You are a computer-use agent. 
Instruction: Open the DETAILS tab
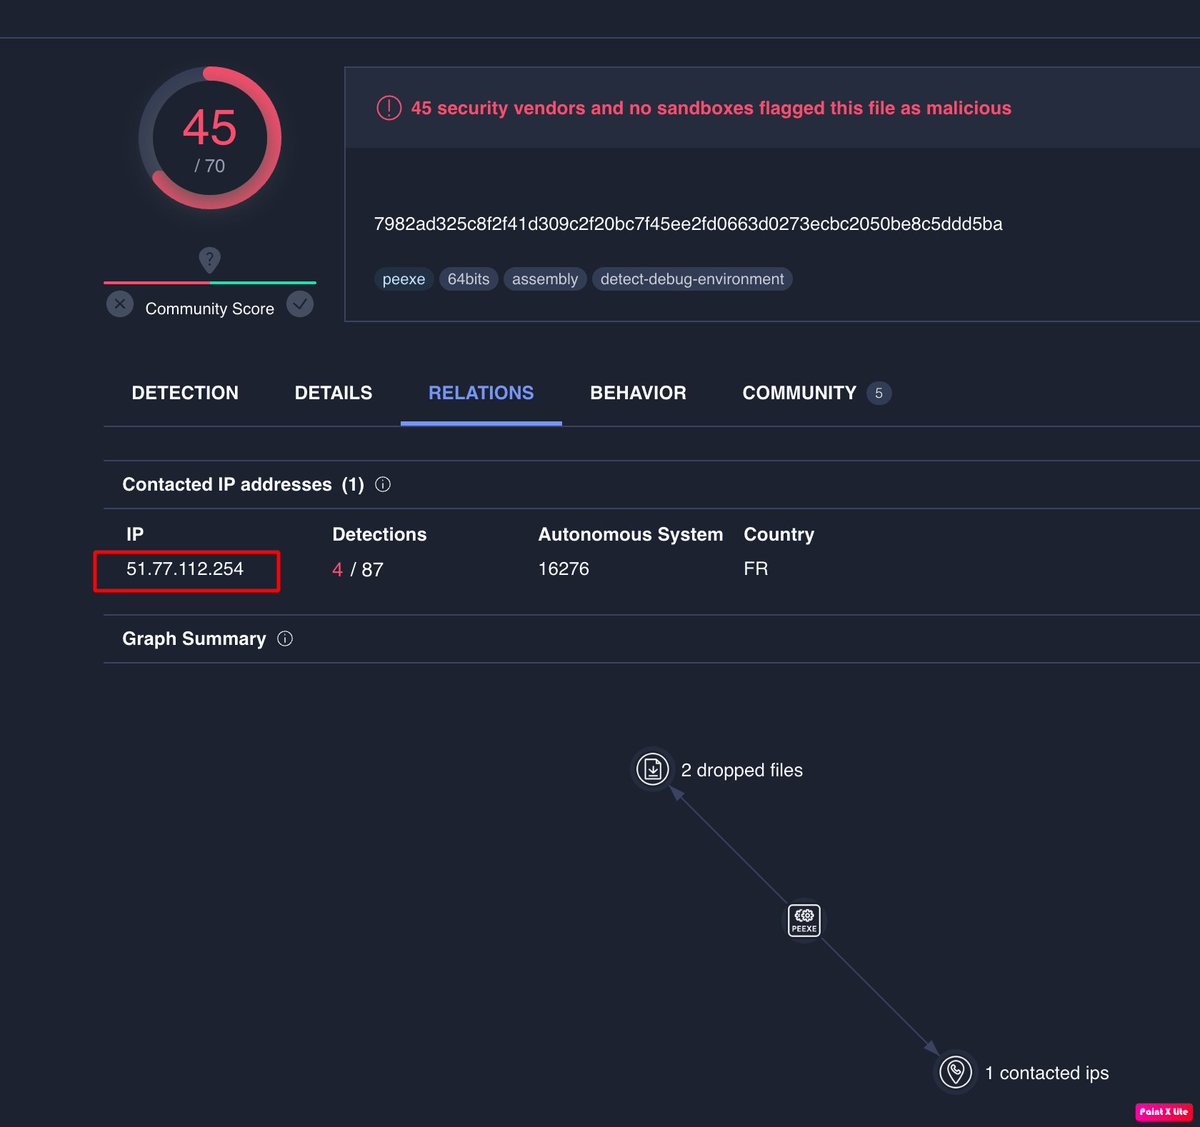(x=333, y=393)
